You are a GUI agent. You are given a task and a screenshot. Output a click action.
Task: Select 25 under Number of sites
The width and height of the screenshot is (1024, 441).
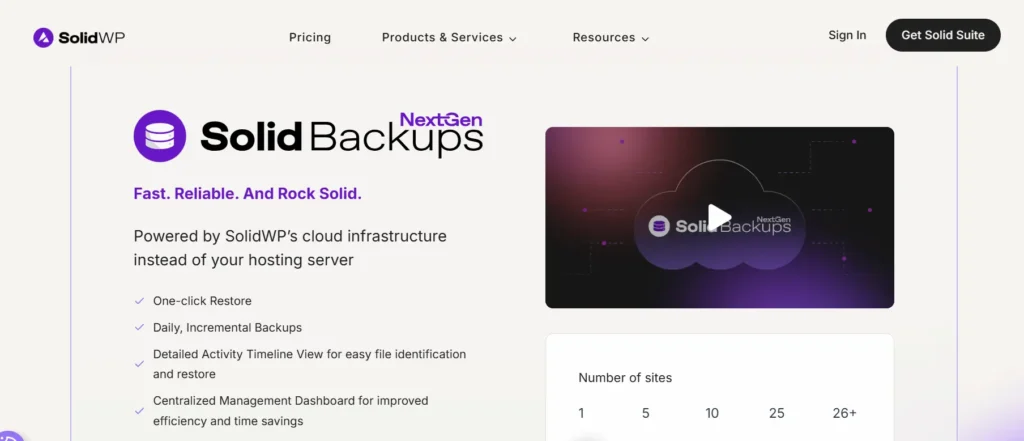[x=776, y=413]
